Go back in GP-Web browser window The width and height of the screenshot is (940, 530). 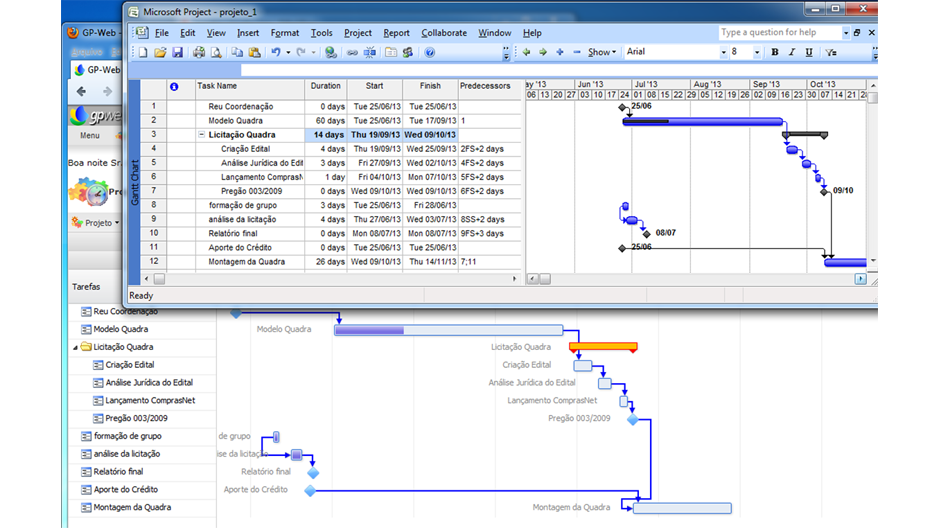tap(82, 91)
